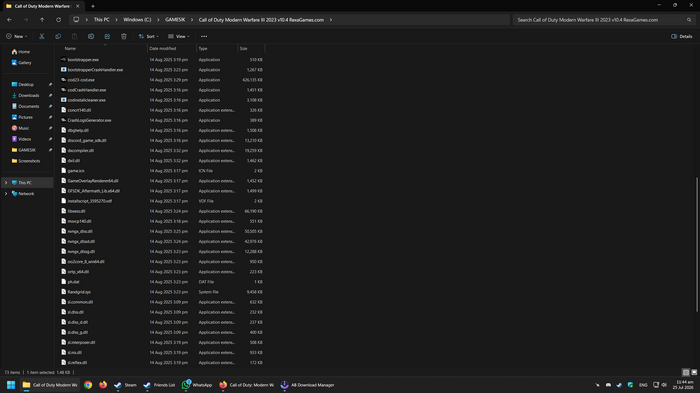Image resolution: width=700 pixels, height=393 pixels.
Task: Click the Cut scissors icon in toolbar
Action: [42, 36]
